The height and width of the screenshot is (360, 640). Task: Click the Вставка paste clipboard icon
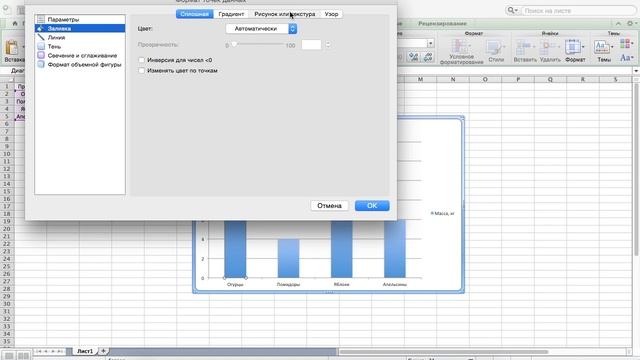[12, 47]
